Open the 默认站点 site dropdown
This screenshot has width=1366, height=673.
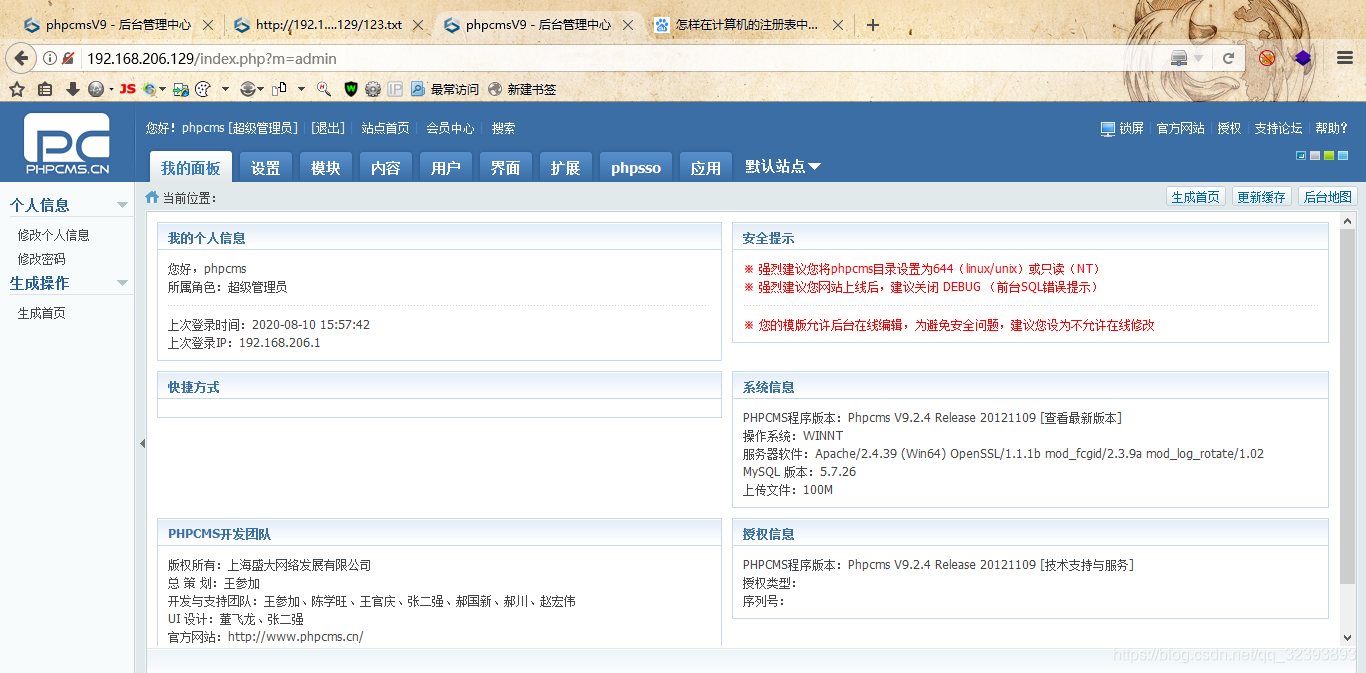783,167
